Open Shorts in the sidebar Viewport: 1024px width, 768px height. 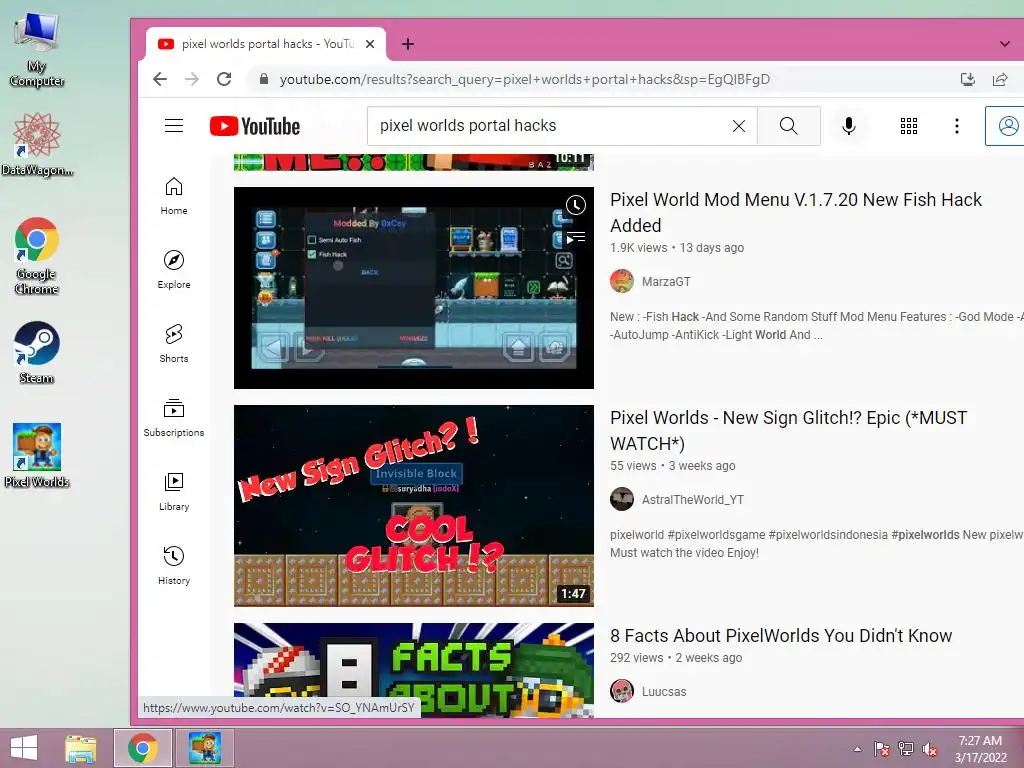tap(174, 344)
